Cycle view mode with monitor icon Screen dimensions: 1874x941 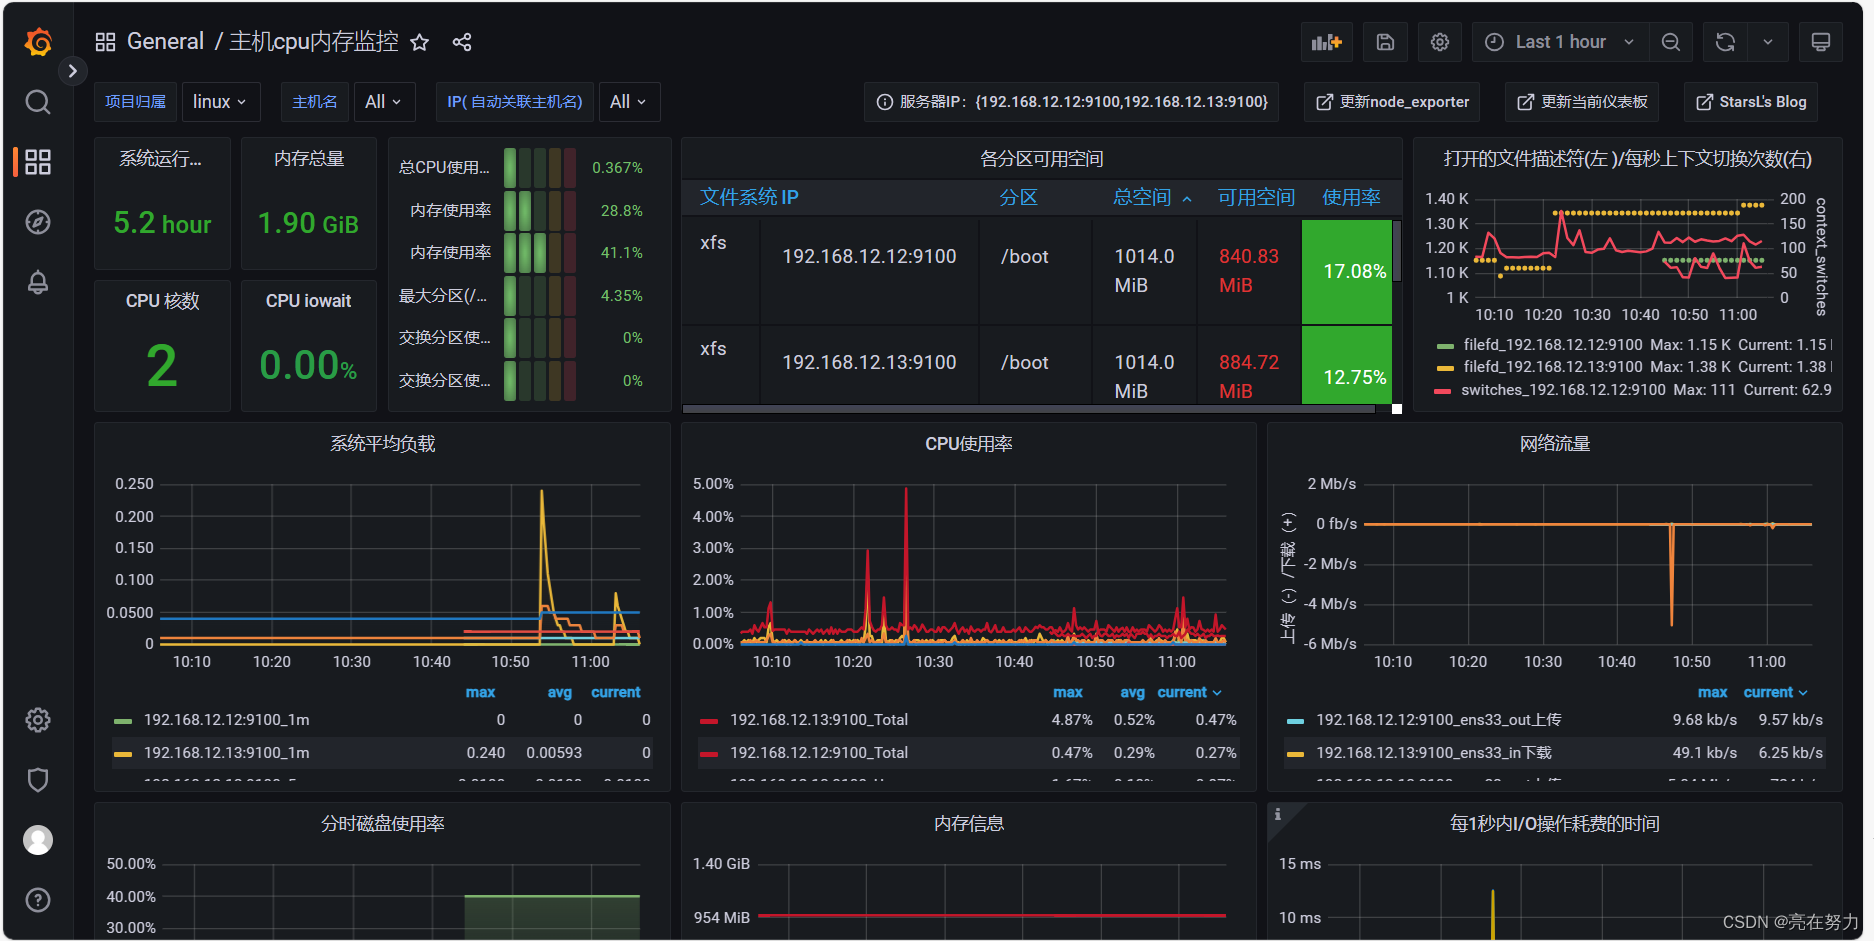point(1821,42)
